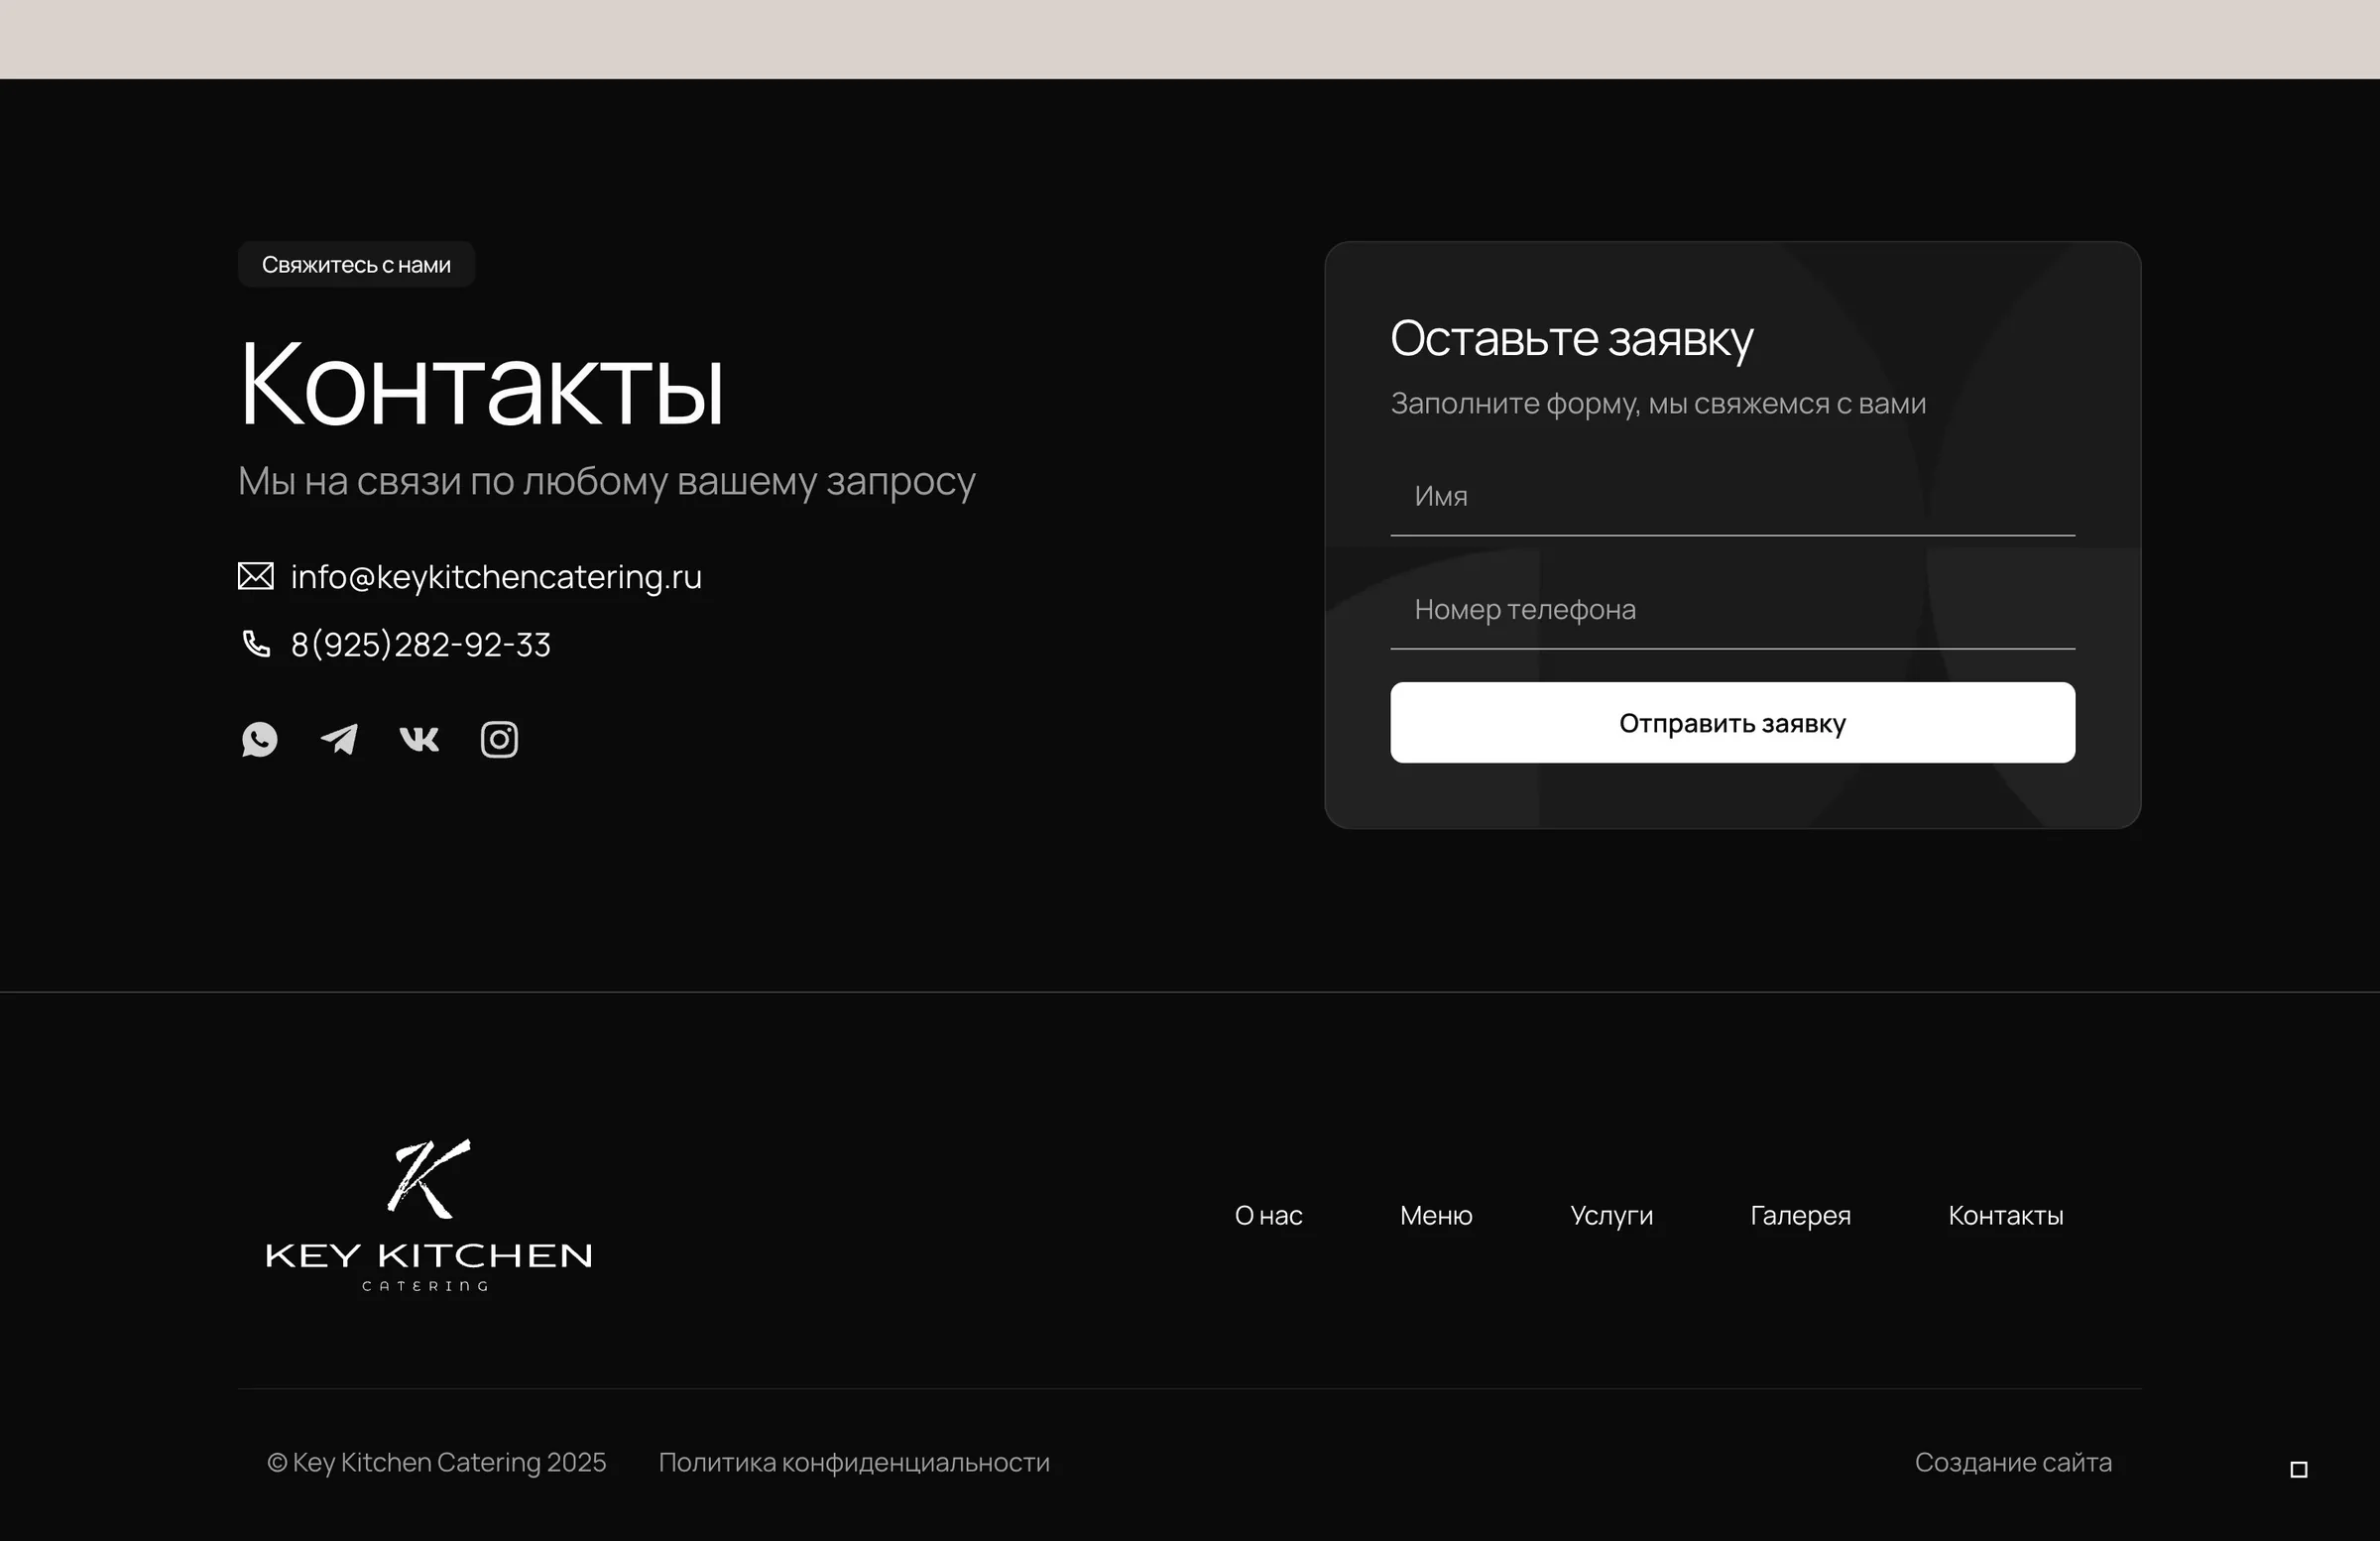Click the phone handset icon
Image resolution: width=2380 pixels, height=1541 pixels.
pos(256,643)
